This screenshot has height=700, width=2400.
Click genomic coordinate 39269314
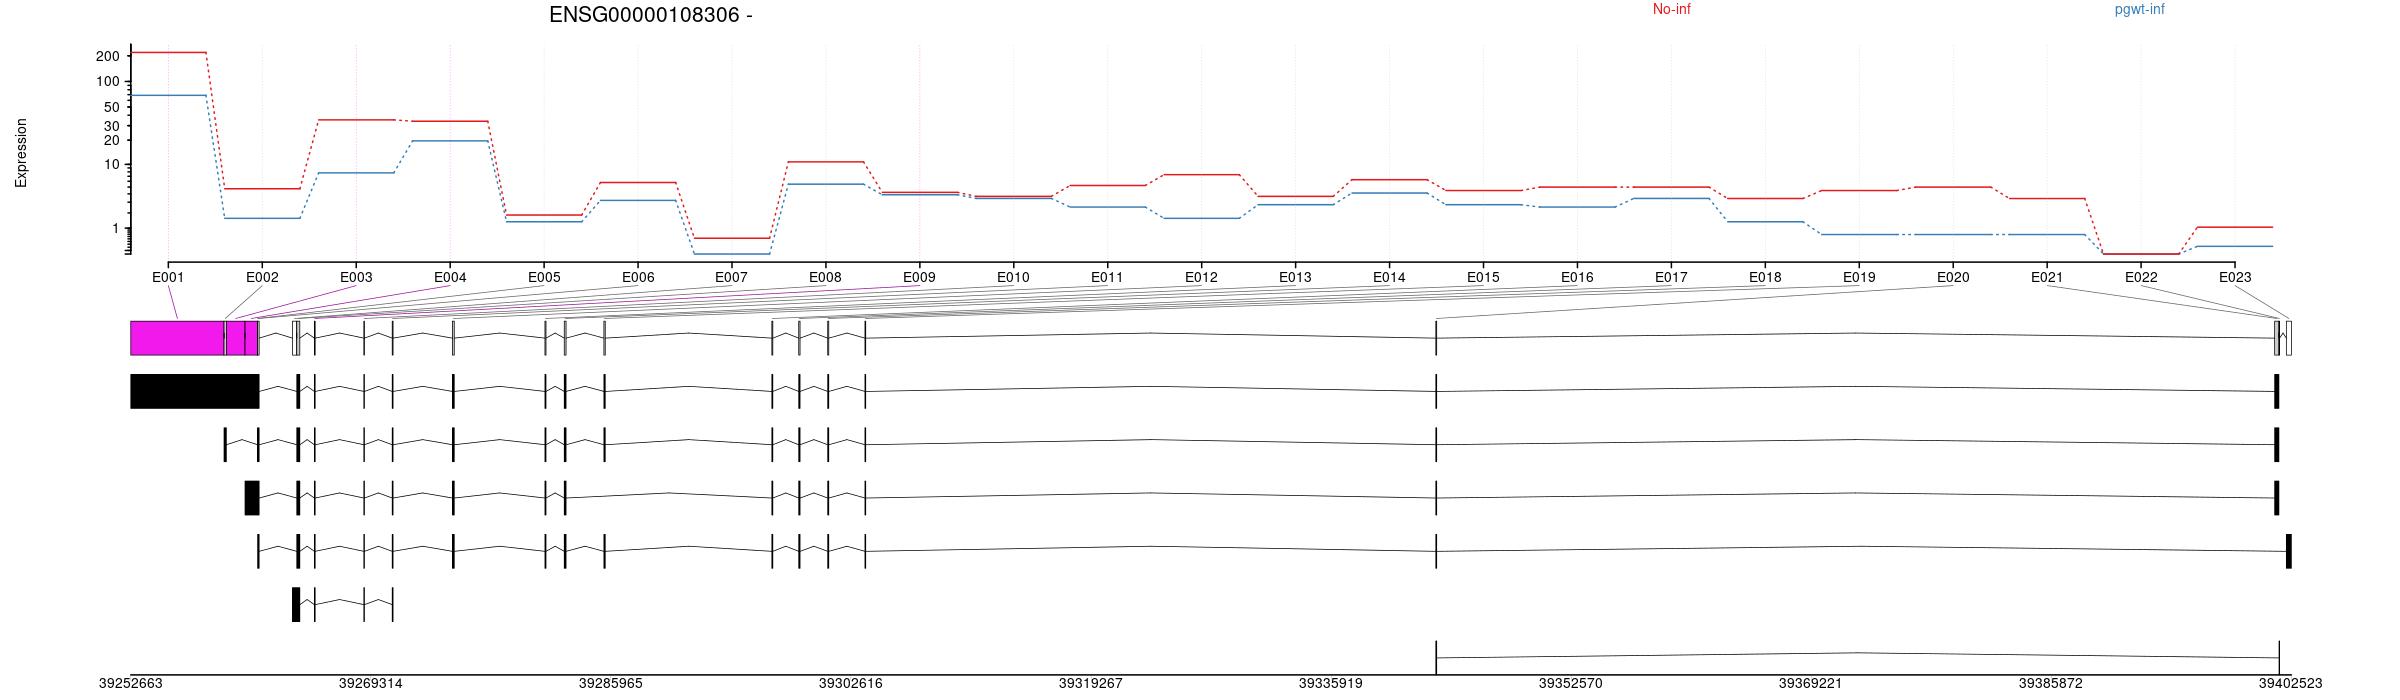370,684
